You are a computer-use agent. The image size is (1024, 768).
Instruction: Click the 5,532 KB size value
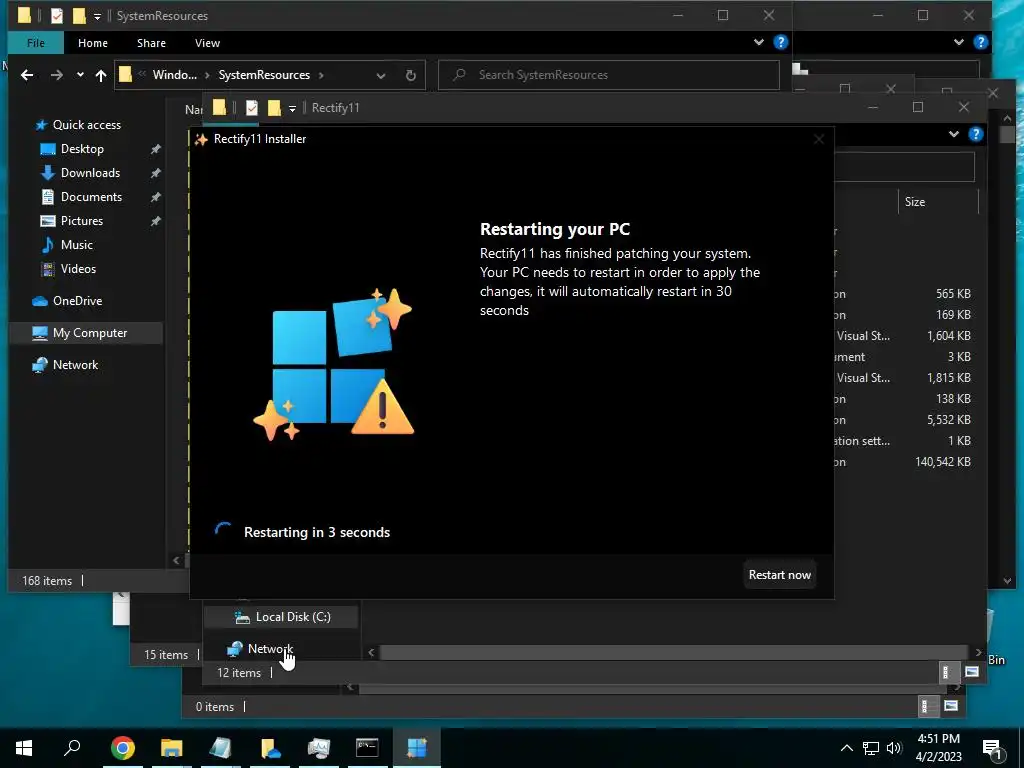[948, 420]
